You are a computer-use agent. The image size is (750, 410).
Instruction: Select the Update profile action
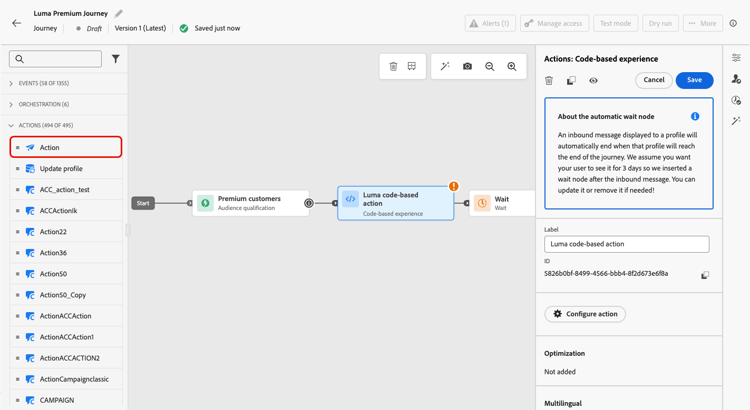[x=66, y=168]
